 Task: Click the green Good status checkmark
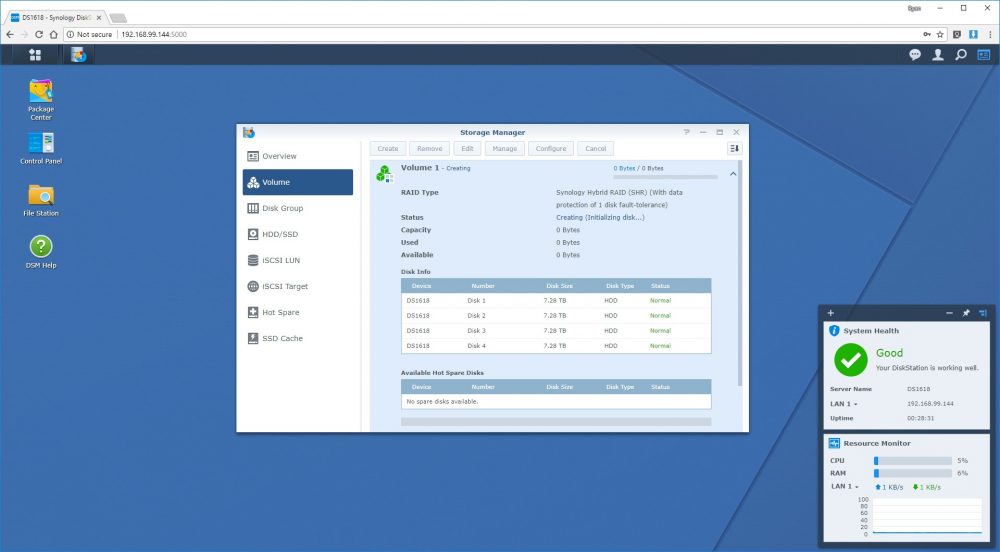point(851,360)
